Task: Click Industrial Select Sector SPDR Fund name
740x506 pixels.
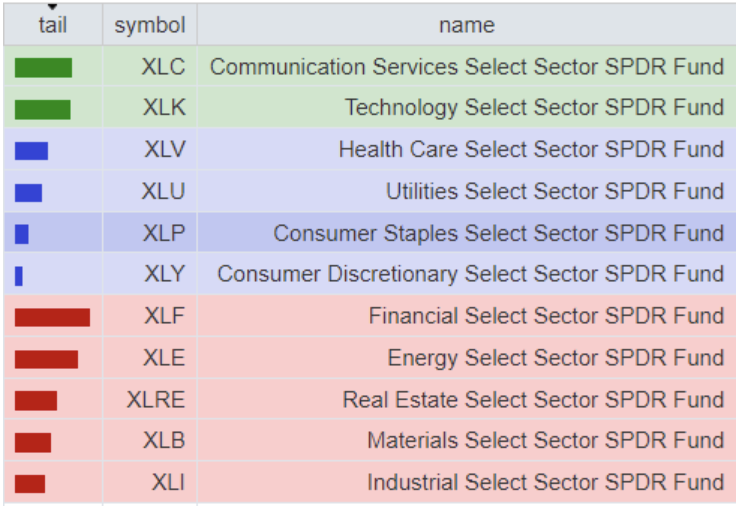Action: [545, 483]
